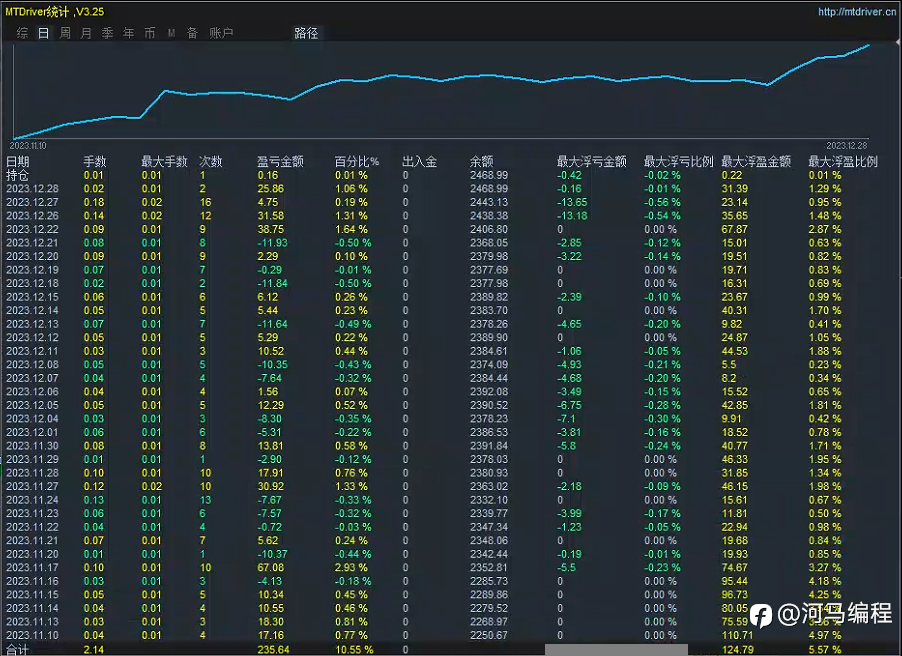
Task: Click the 合计 totals row
Action: click(x=18, y=649)
